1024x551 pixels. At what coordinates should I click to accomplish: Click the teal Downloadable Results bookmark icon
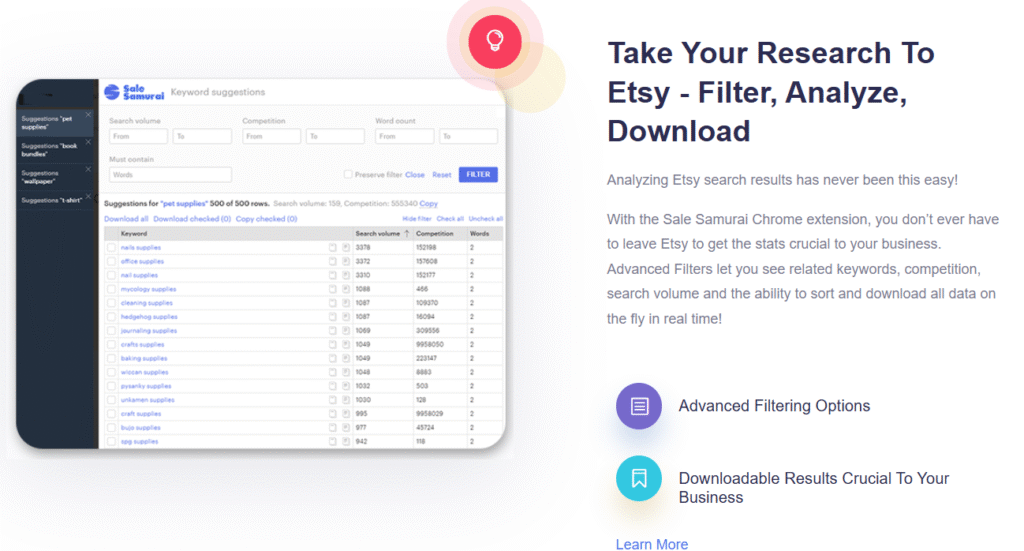(x=639, y=479)
